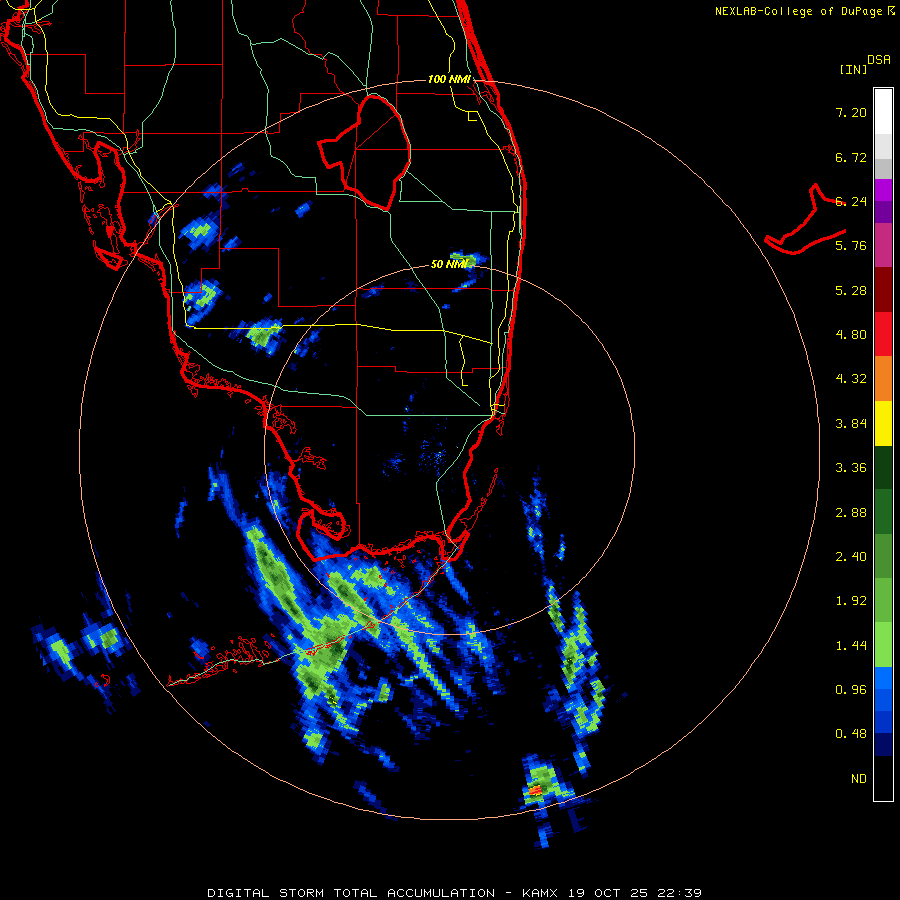Click the NEXLAB-College of DuPage credit text

798,11
